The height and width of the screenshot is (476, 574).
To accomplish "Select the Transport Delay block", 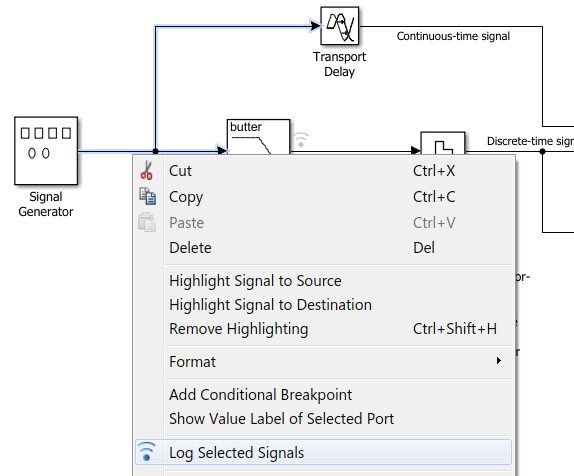I will [x=339, y=26].
